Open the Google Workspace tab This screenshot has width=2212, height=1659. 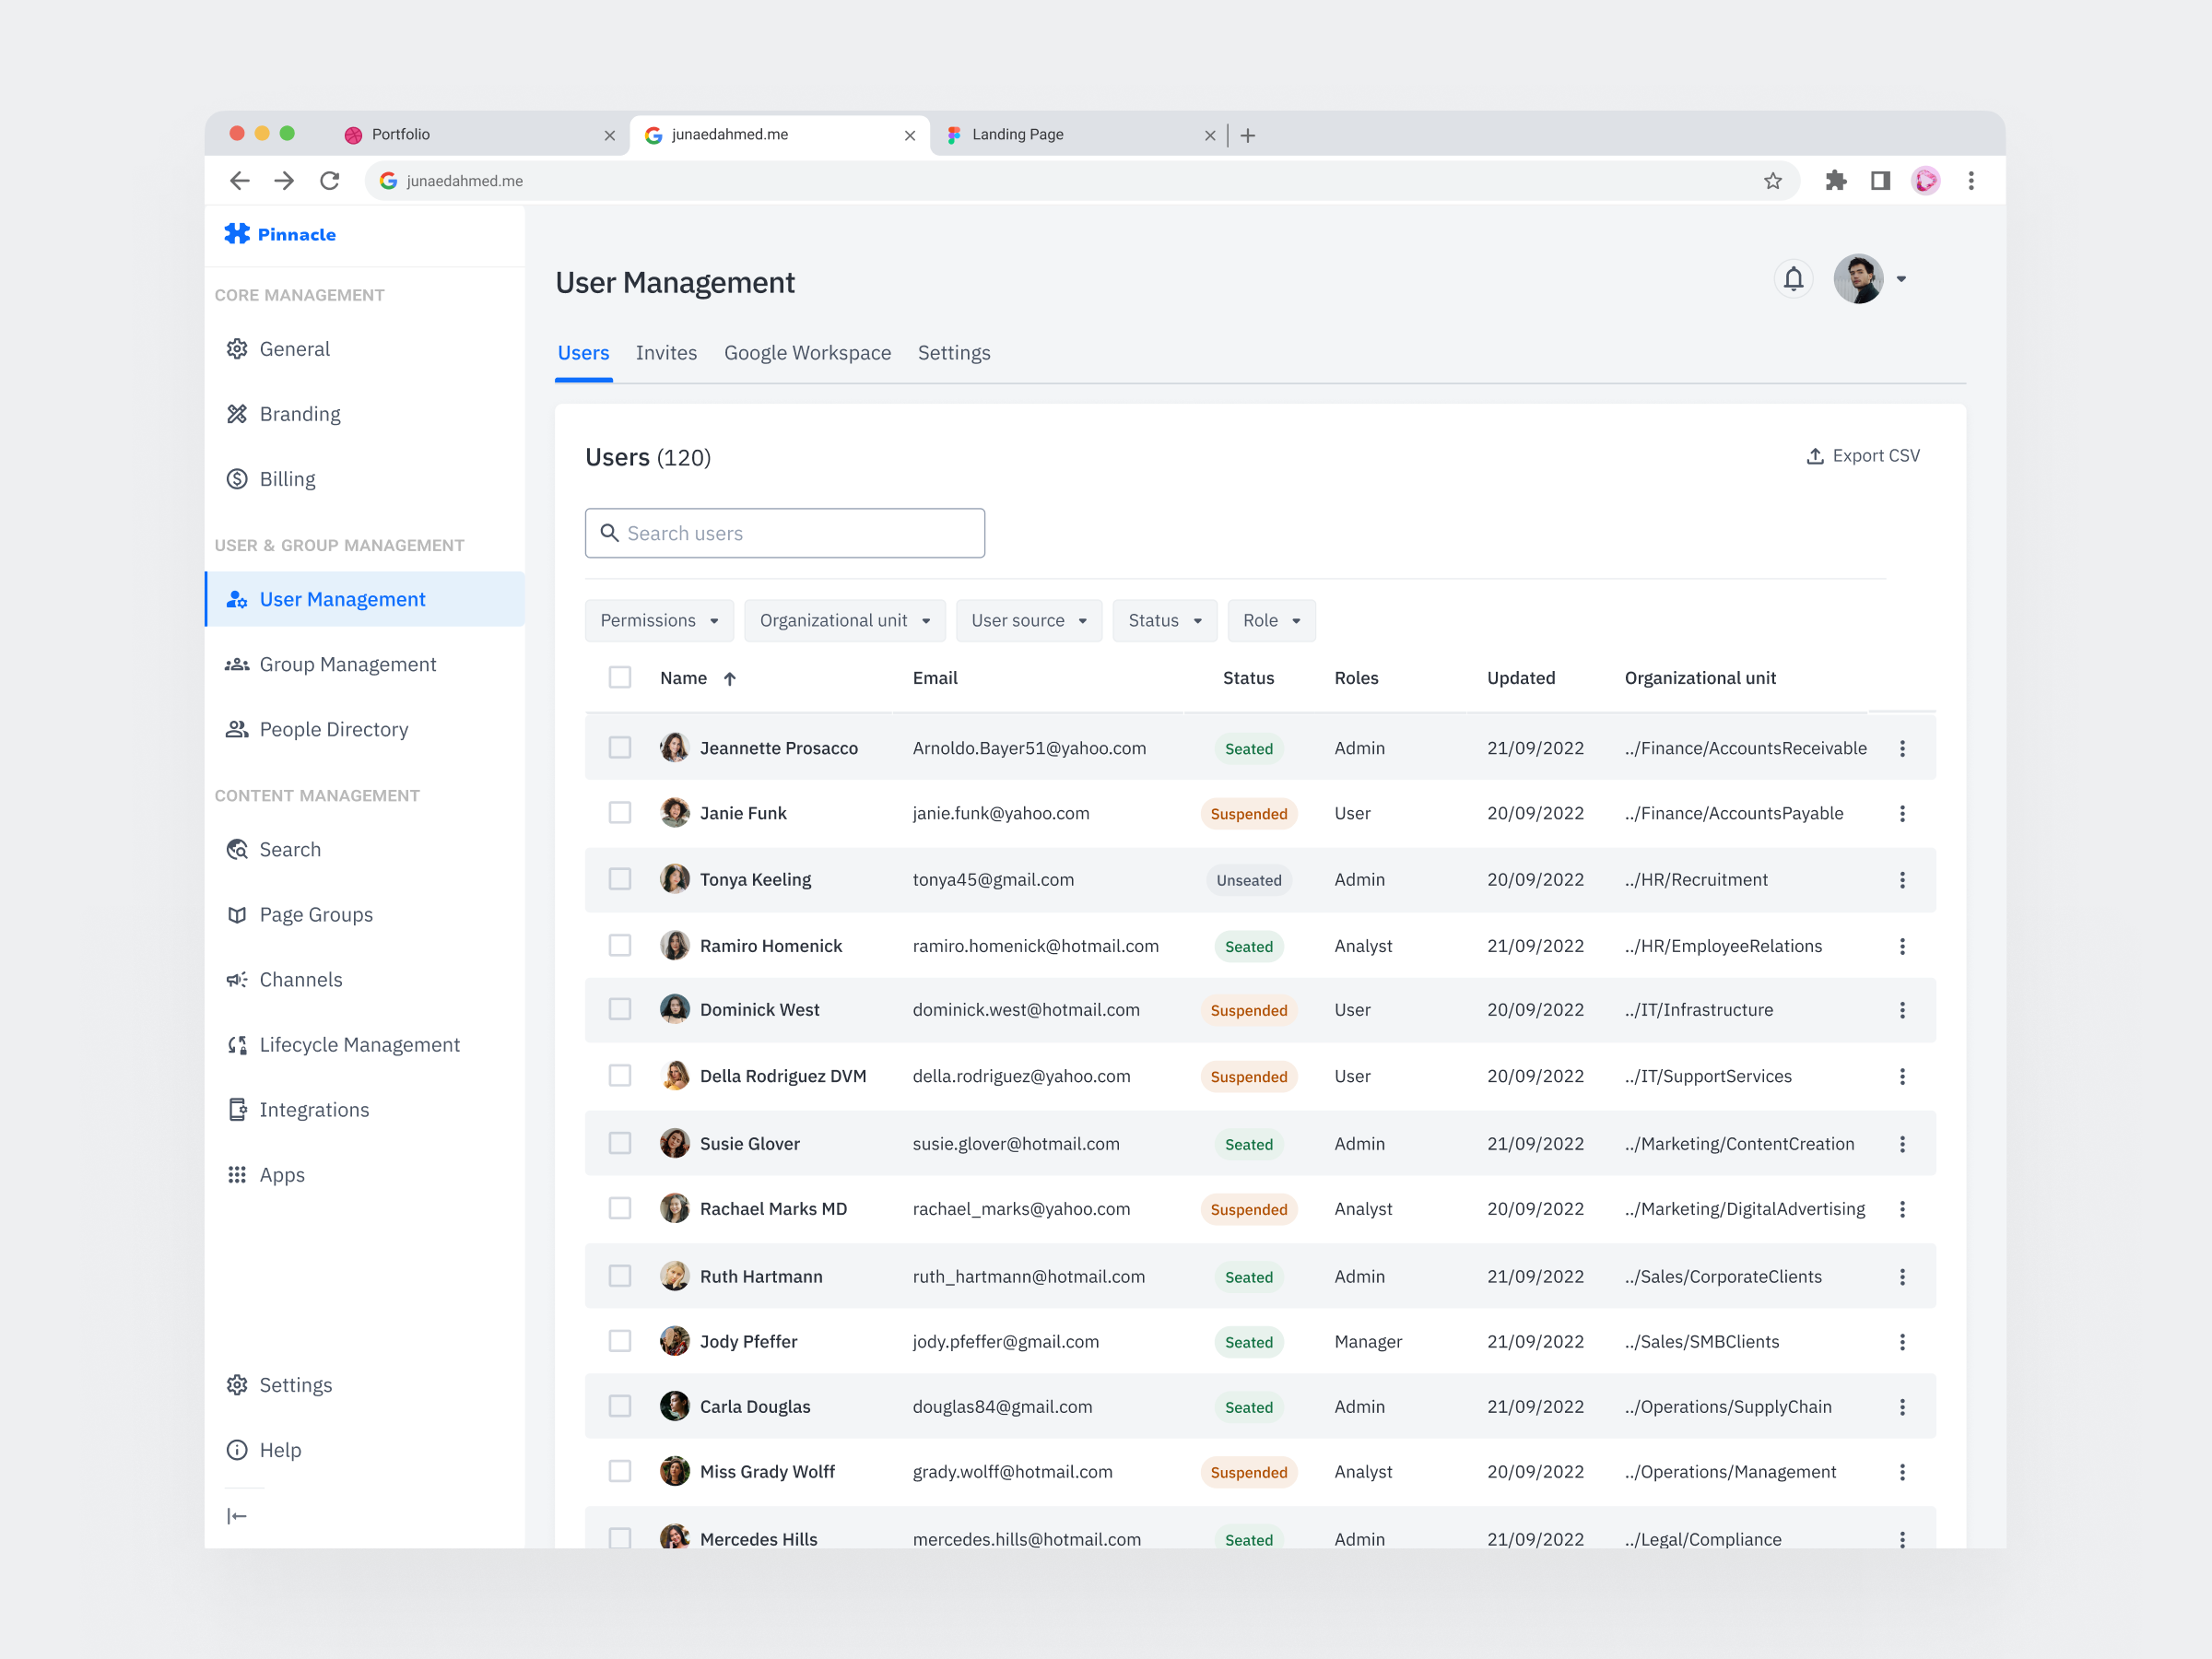pyautogui.click(x=807, y=352)
